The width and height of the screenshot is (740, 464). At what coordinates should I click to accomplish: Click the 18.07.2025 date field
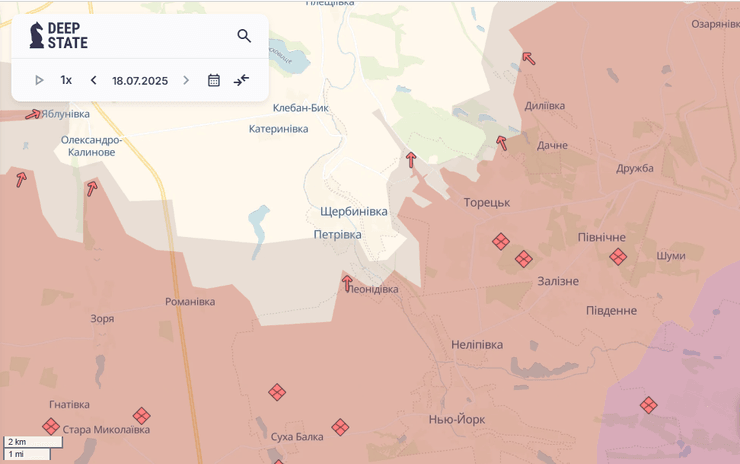140,80
